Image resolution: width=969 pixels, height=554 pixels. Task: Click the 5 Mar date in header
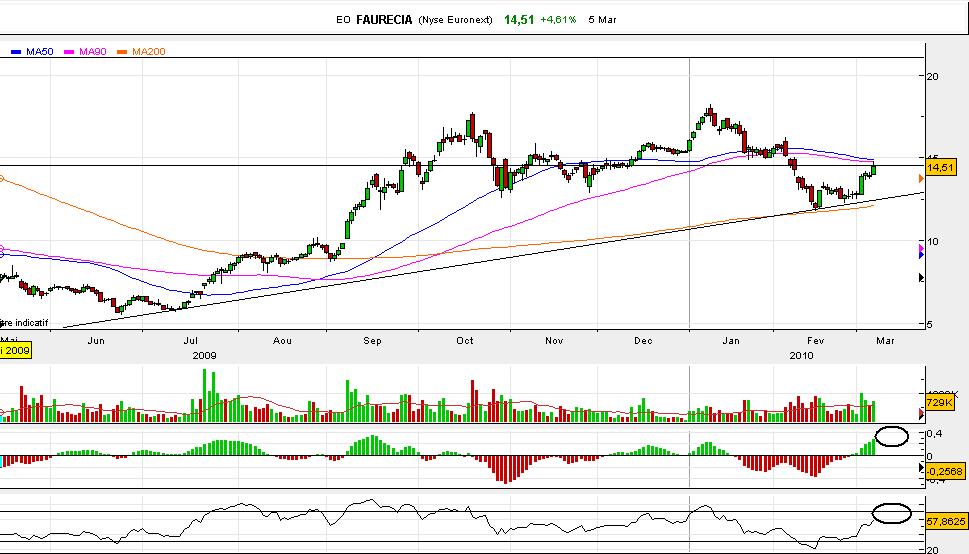[x=603, y=20]
